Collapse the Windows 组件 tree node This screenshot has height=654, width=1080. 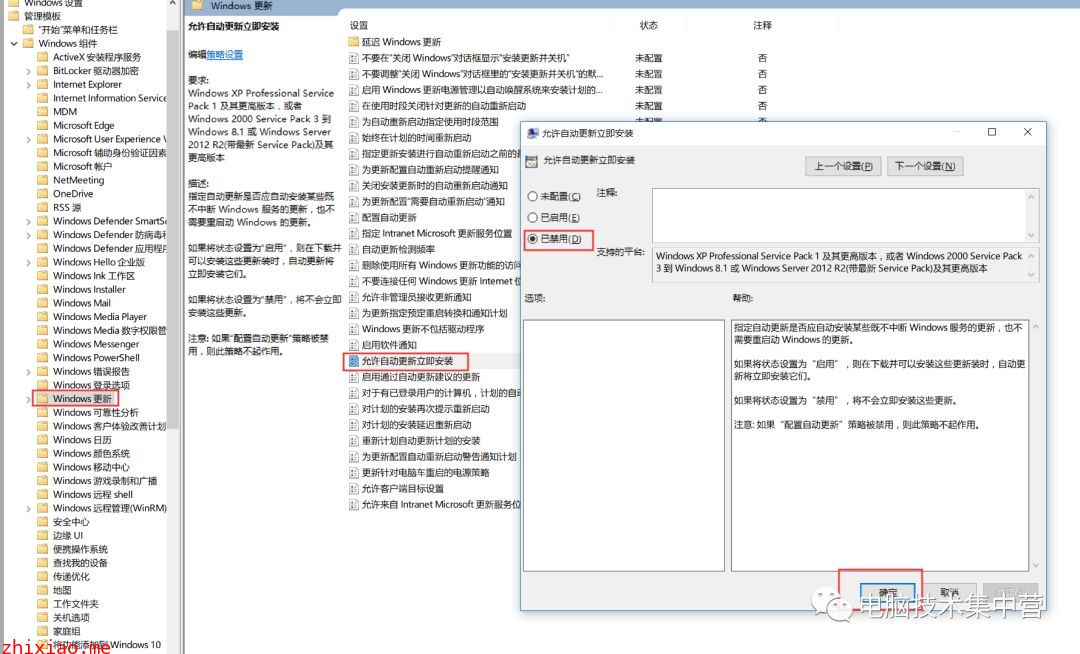pyautogui.click(x=14, y=43)
